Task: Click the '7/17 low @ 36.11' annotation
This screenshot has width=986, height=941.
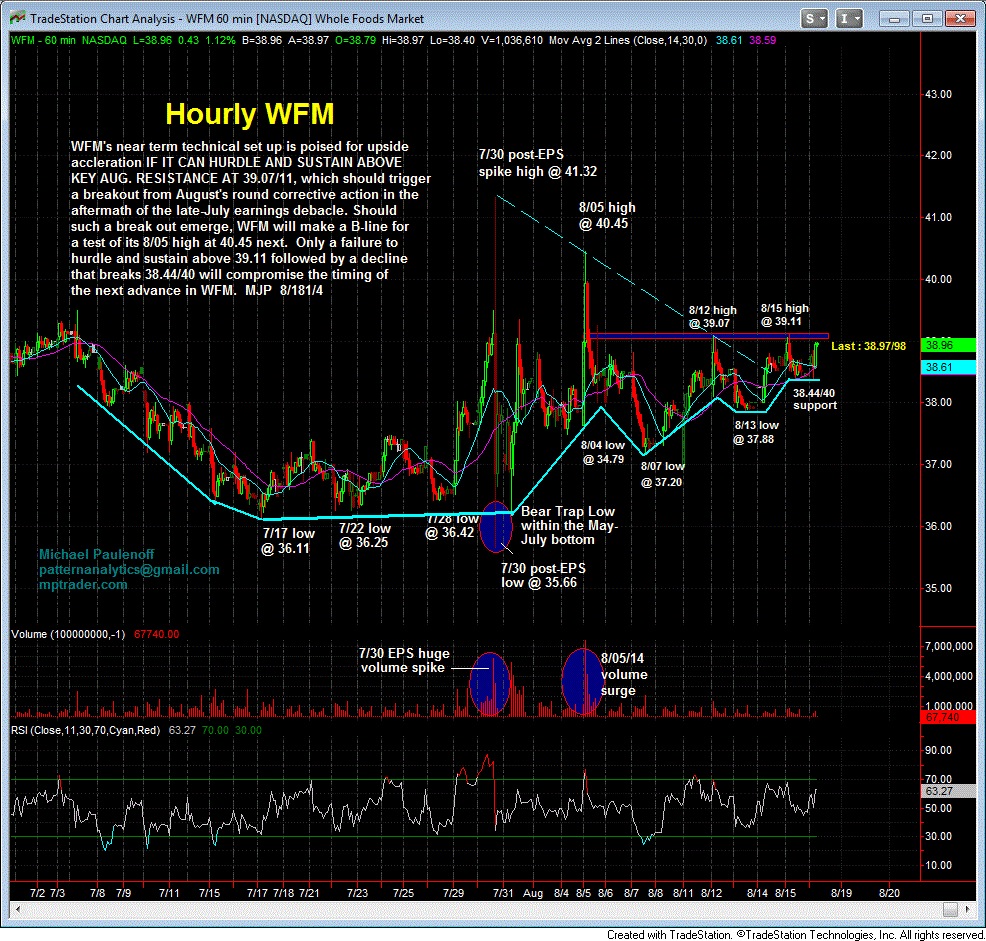Action: point(288,540)
